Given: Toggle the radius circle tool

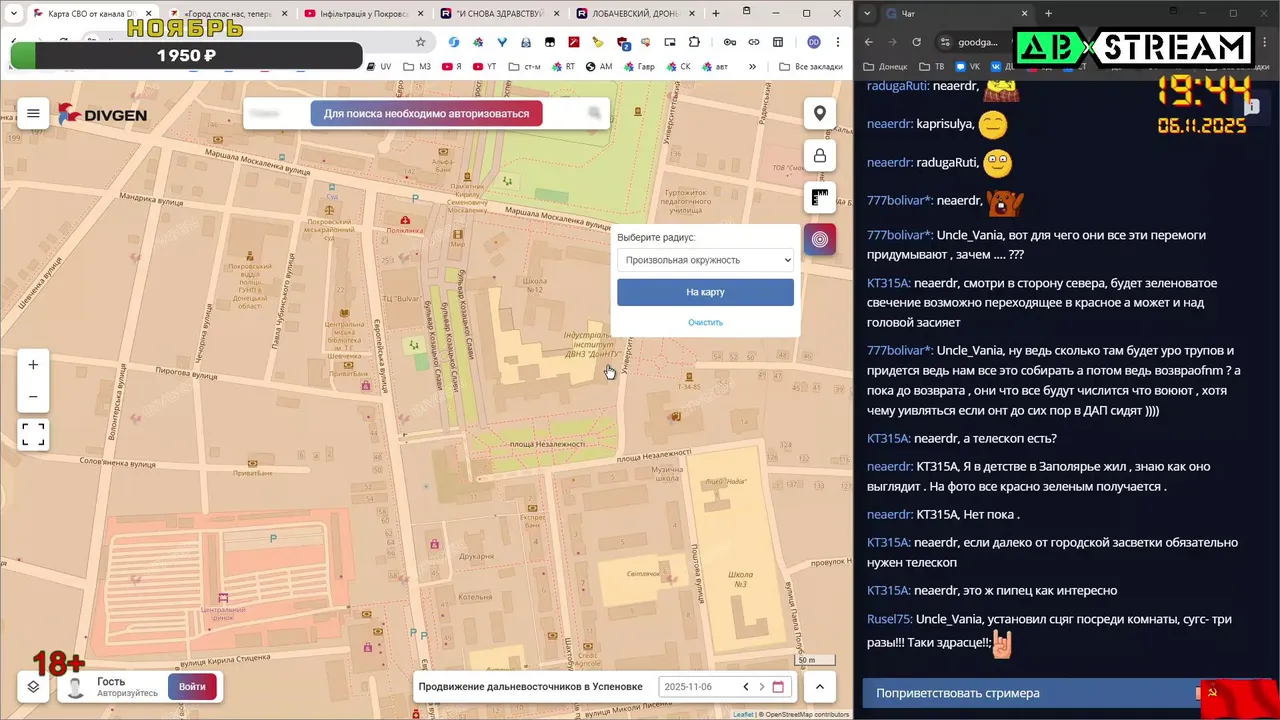Looking at the screenshot, I should (x=820, y=239).
